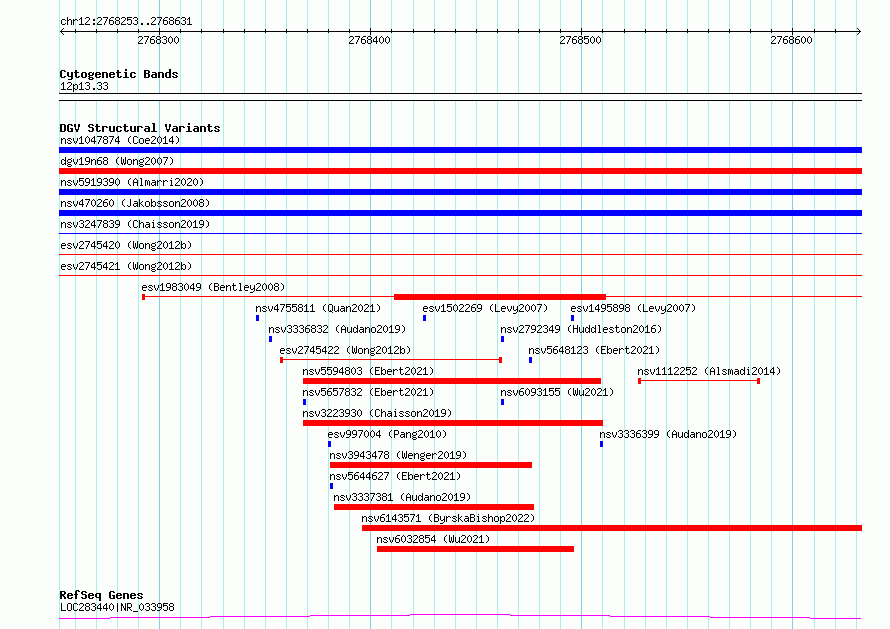This screenshot has height=629, width=890.
Task: Click nsv6093155 (Wu2021) label
Action: point(557,392)
